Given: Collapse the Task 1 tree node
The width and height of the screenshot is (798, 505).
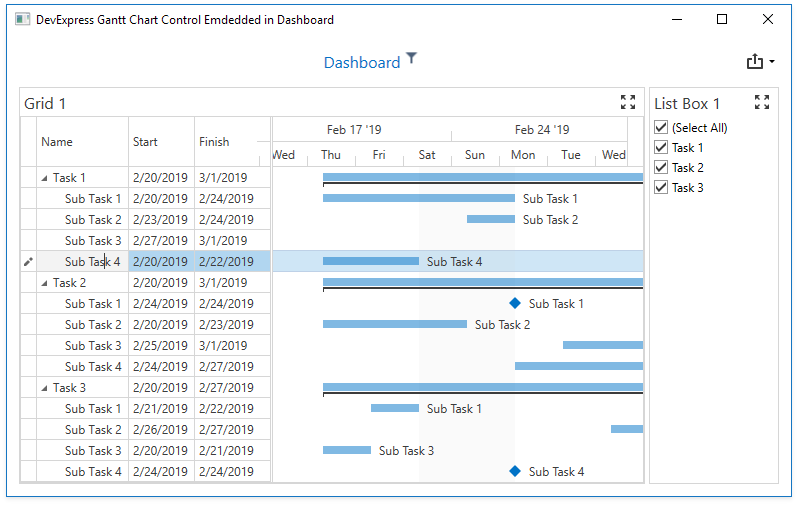Looking at the screenshot, I should (44, 178).
